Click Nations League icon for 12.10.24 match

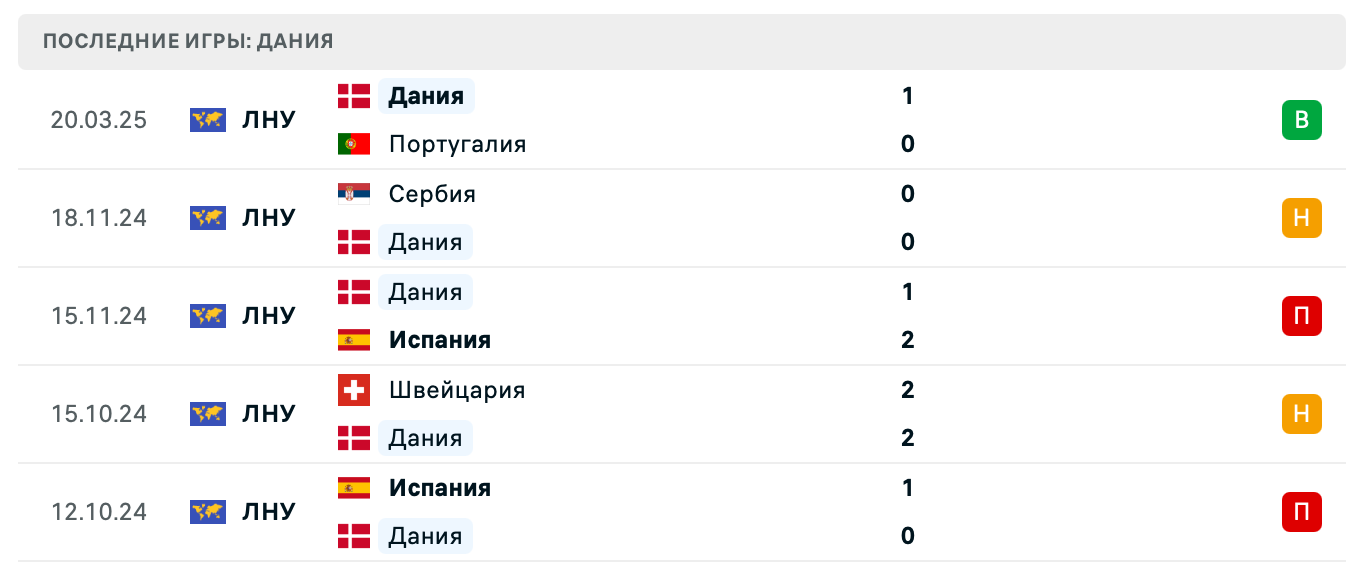tap(208, 512)
